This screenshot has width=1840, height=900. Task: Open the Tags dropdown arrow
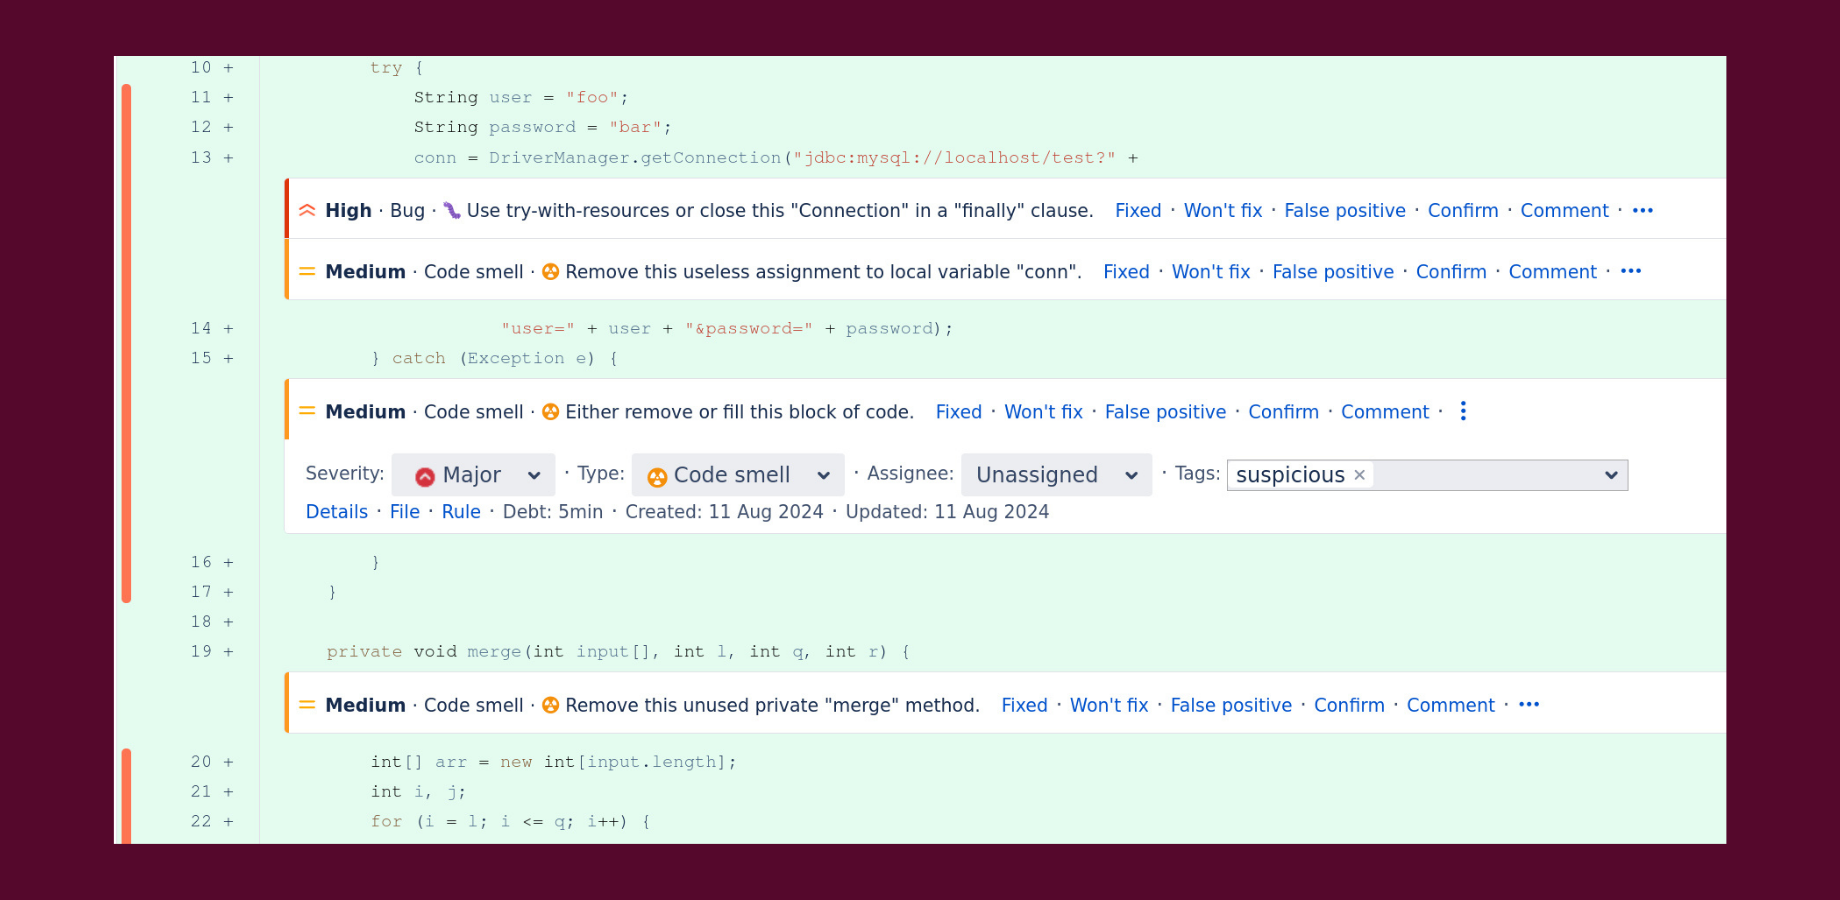tap(1610, 475)
